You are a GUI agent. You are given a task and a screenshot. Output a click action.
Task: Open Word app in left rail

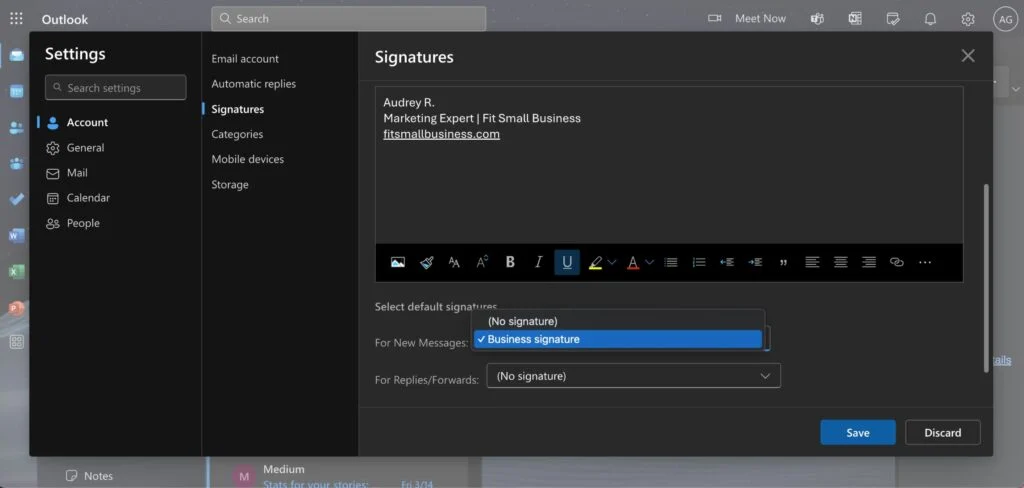(x=16, y=235)
